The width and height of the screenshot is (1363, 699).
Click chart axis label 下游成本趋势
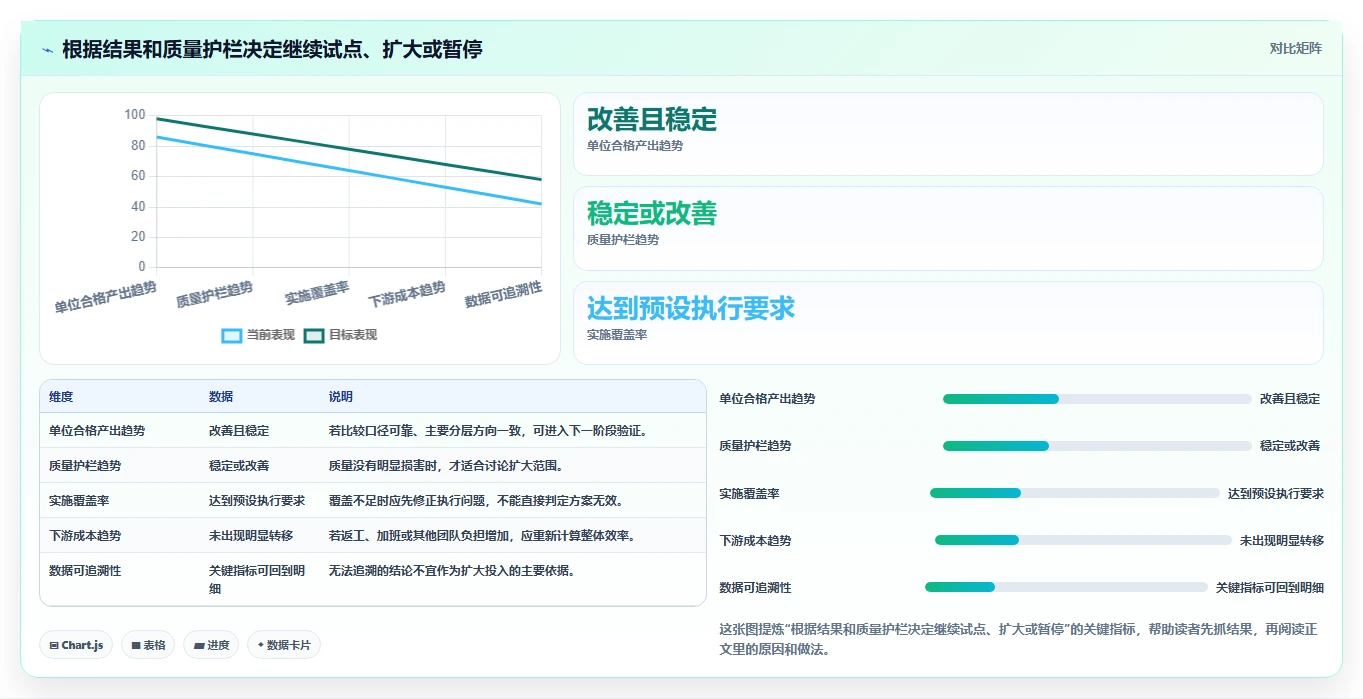407,294
